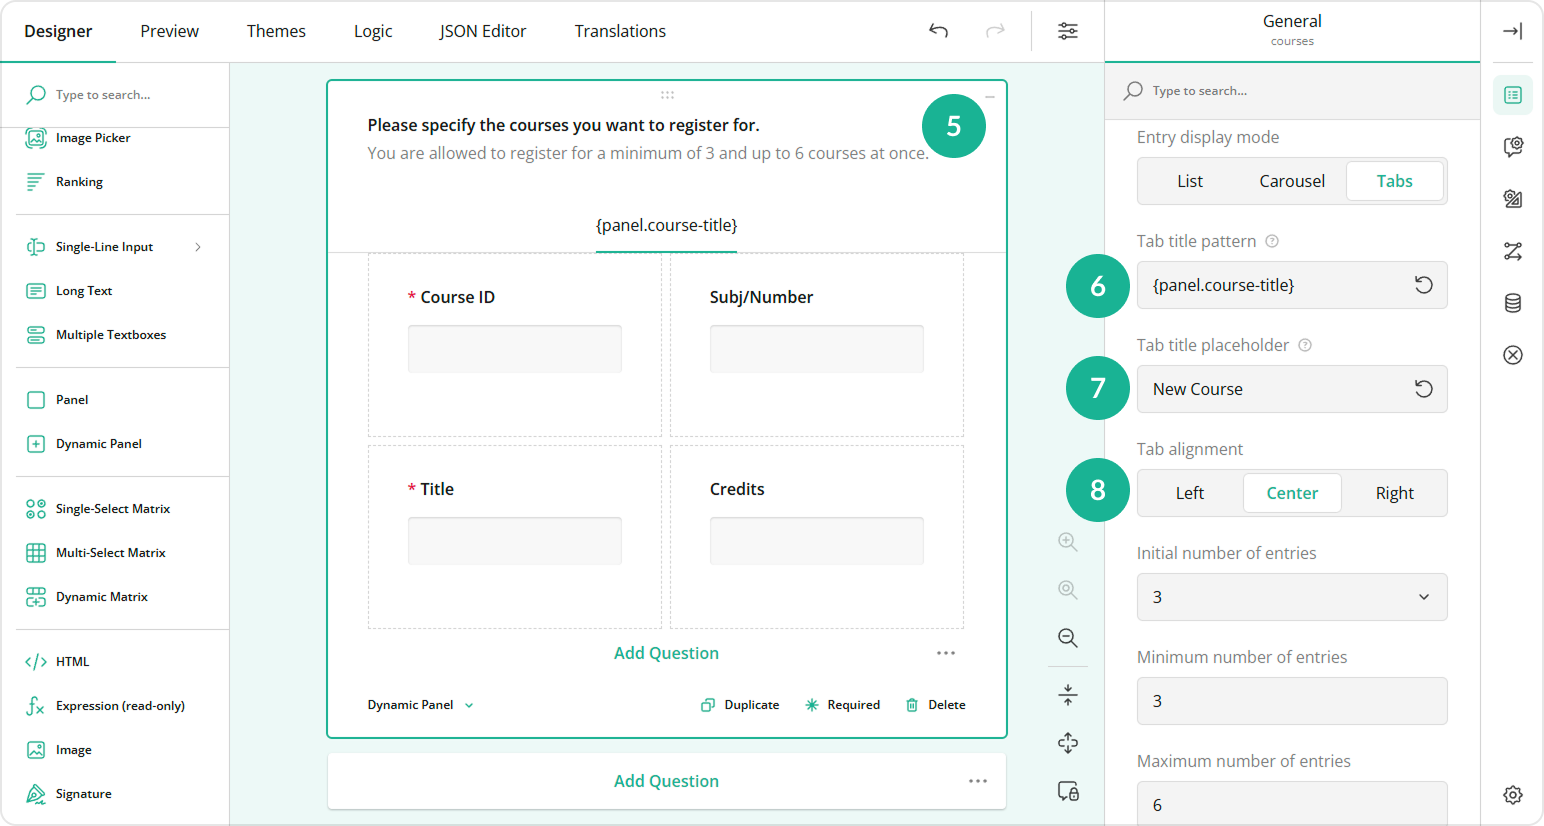Open the JSON Editor tab
This screenshot has height=826, width=1544.
click(483, 31)
